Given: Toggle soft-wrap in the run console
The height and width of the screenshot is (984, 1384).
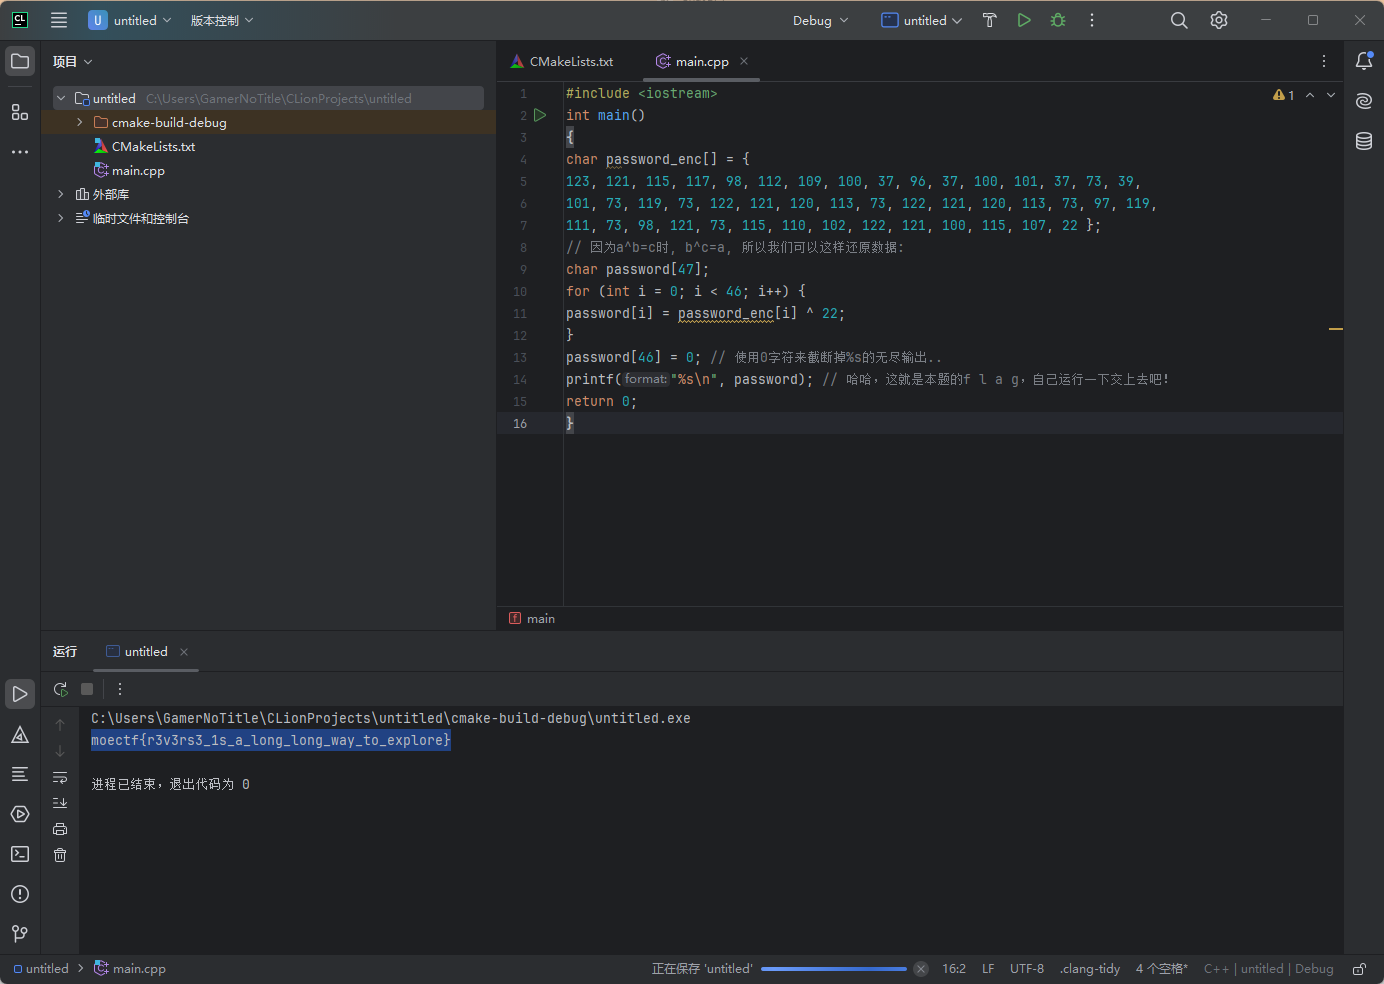Looking at the screenshot, I should pyautogui.click(x=60, y=777).
